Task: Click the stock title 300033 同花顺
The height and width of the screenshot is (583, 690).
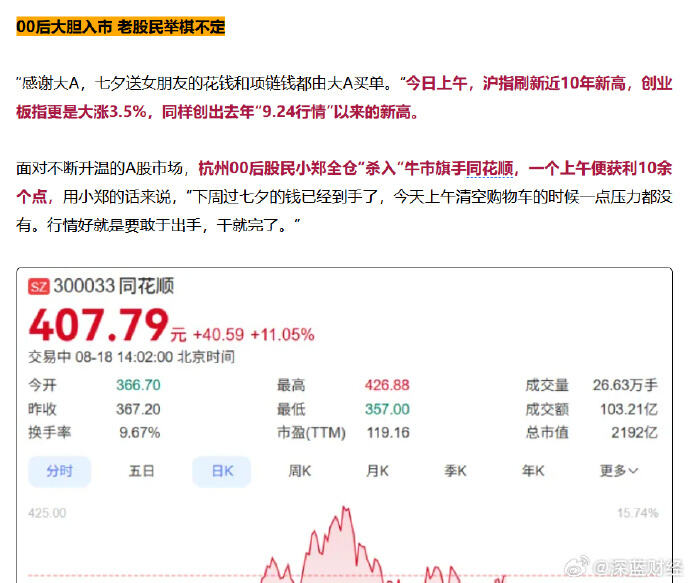Action: 114,286
